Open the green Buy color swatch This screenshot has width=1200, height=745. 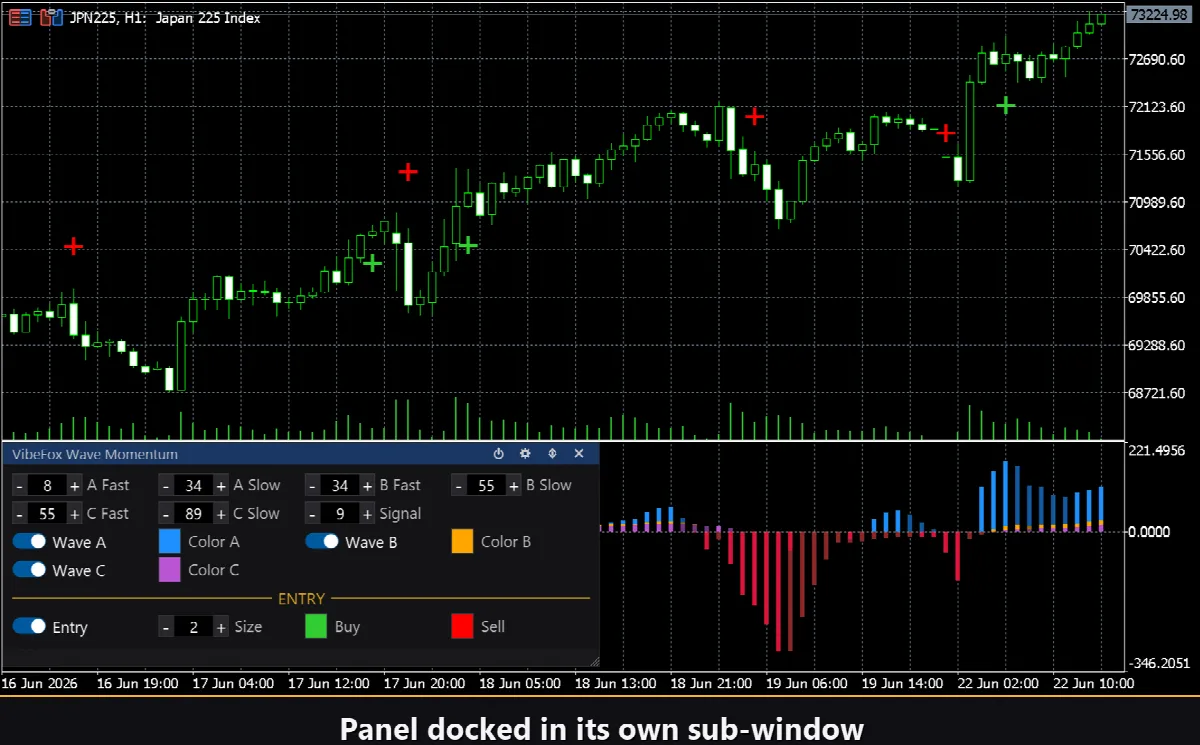pyautogui.click(x=316, y=627)
